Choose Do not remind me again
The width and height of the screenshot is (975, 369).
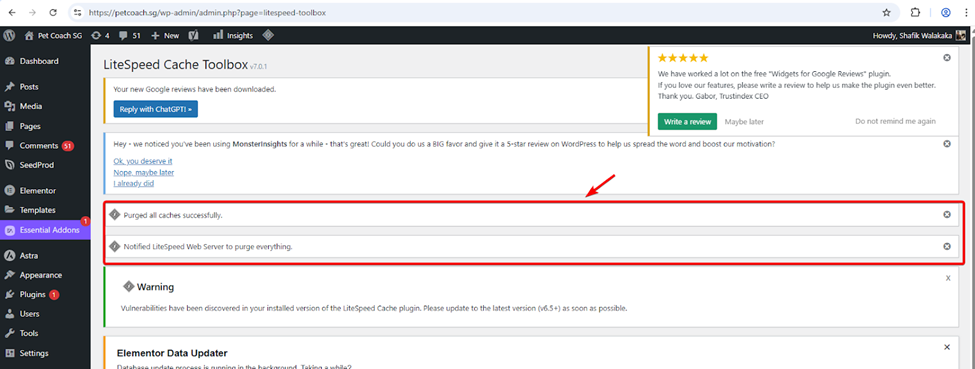[x=895, y=121]
